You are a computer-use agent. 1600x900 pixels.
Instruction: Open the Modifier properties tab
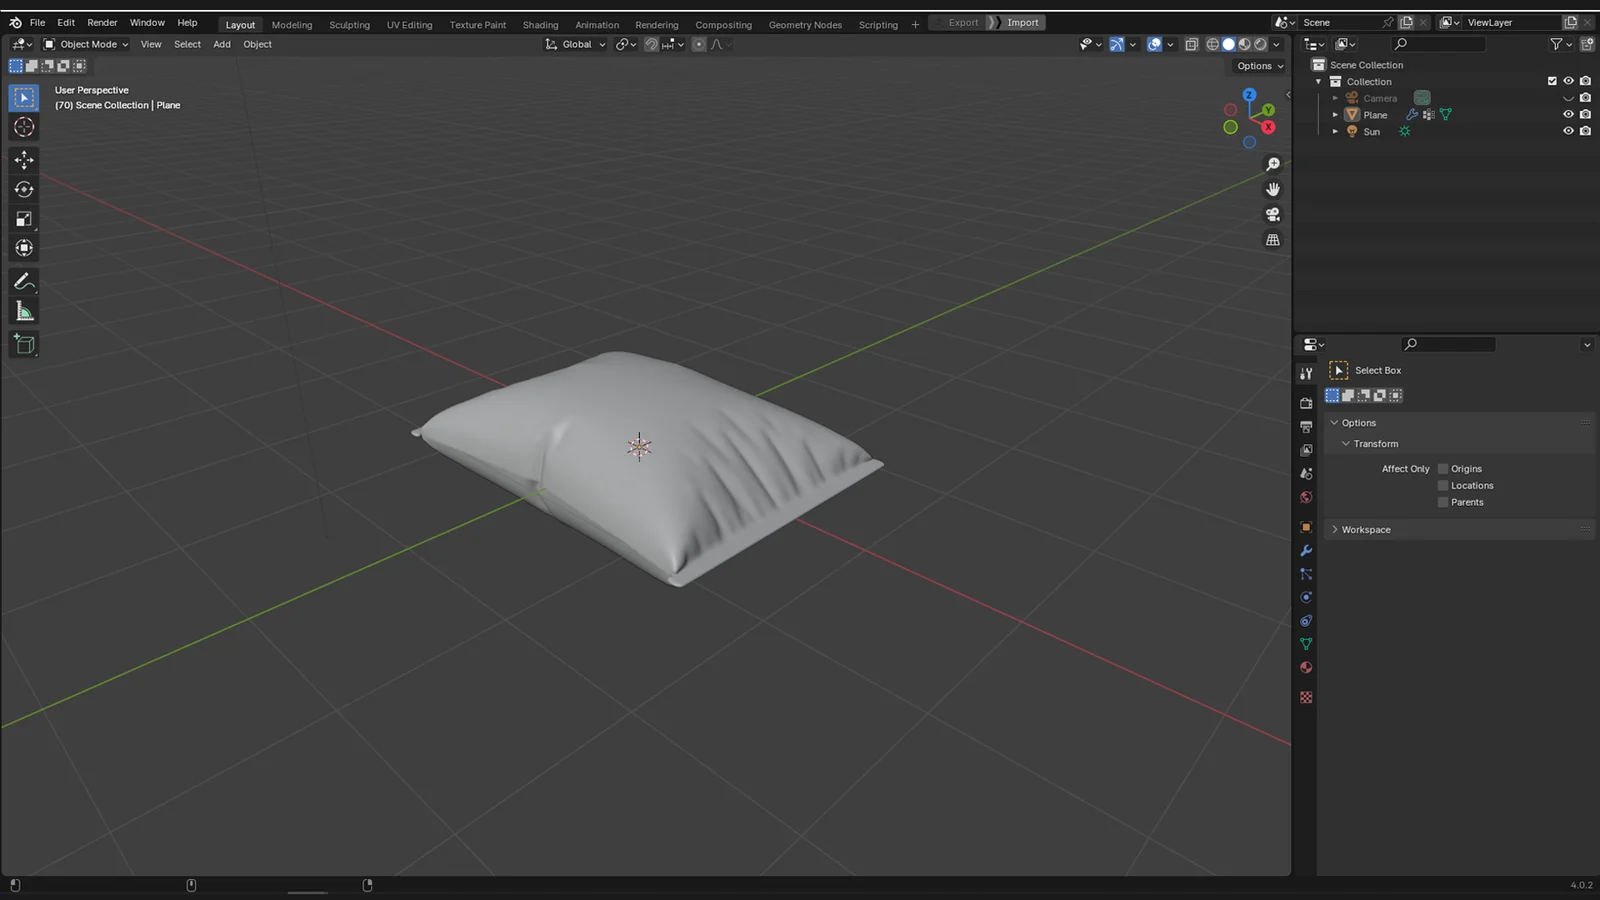[1306, 551]
